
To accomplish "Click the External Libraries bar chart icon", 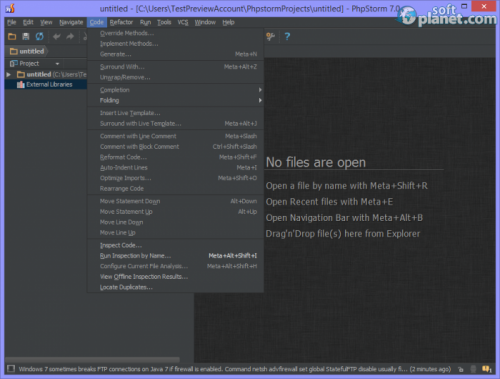I will 21,85.
